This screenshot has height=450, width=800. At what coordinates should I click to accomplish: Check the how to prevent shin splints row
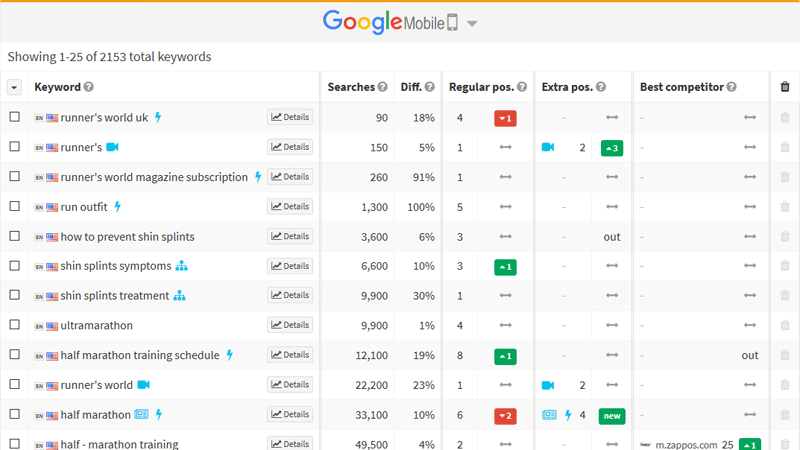tap(14, 236)
